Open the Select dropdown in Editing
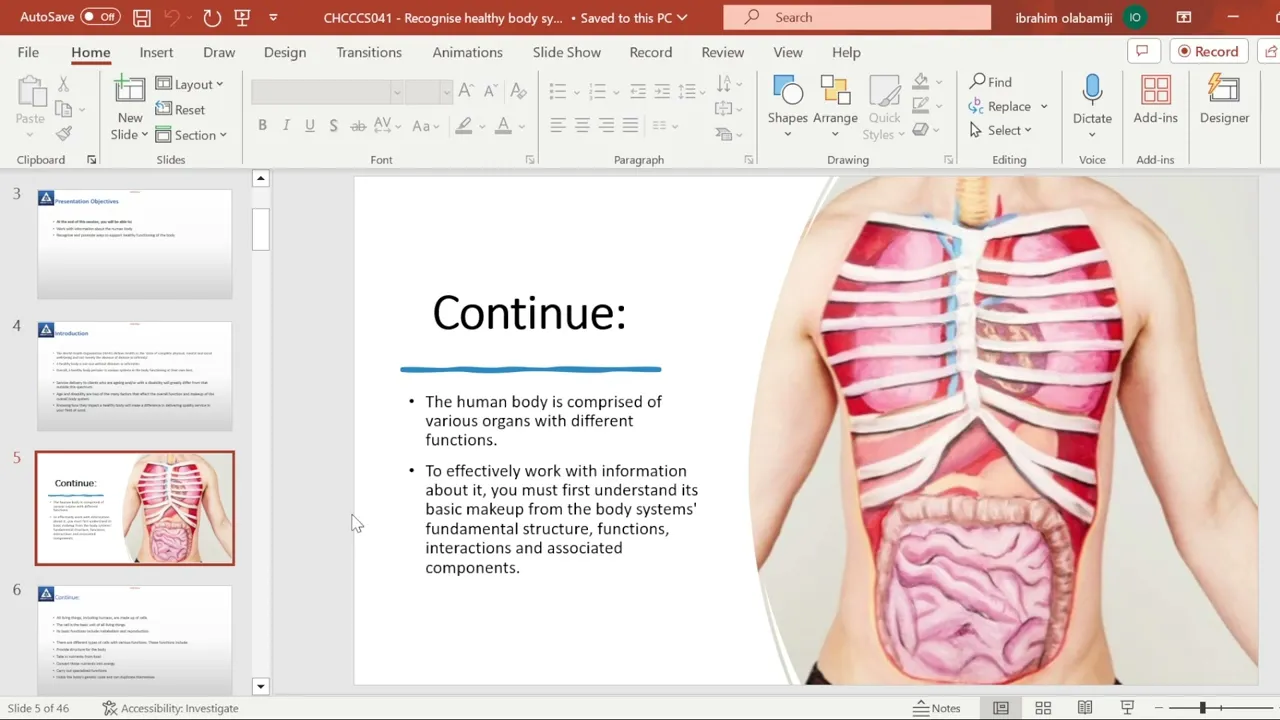Image resolution: width=1280 pixels, height=720 pixels. [1000, 130]
